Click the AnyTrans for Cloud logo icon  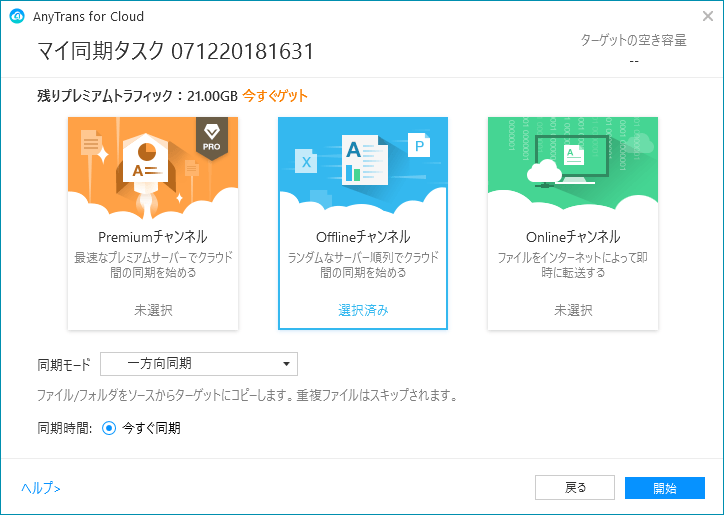[x=17, y=16]
